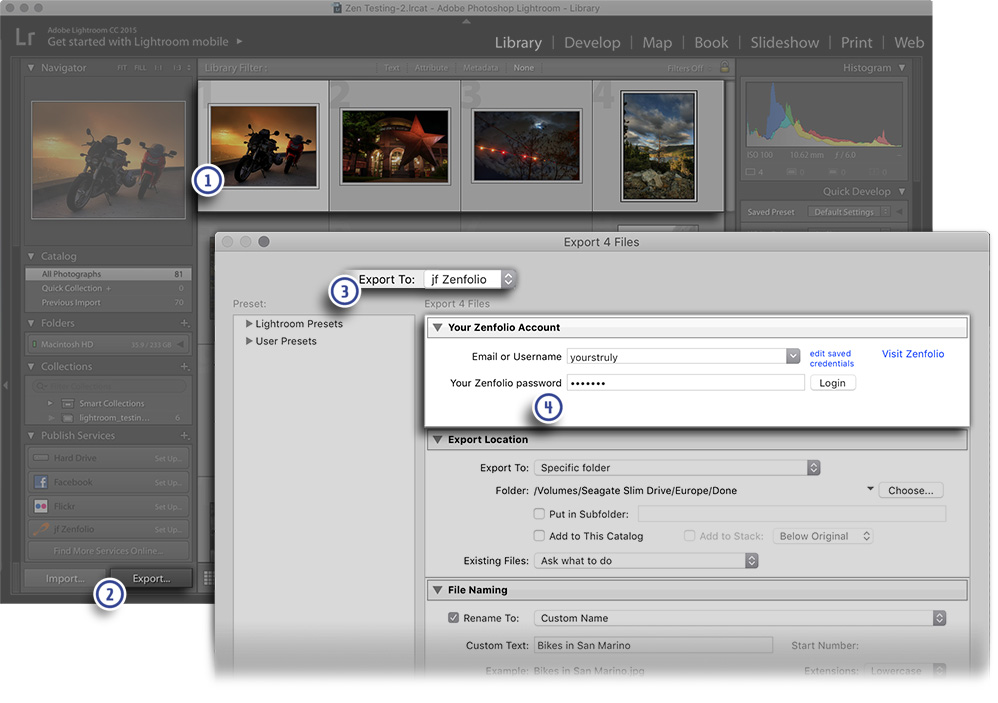
Task: Choose the Metadata library filter
Action: pyautogui.click(x=481, y=67)
